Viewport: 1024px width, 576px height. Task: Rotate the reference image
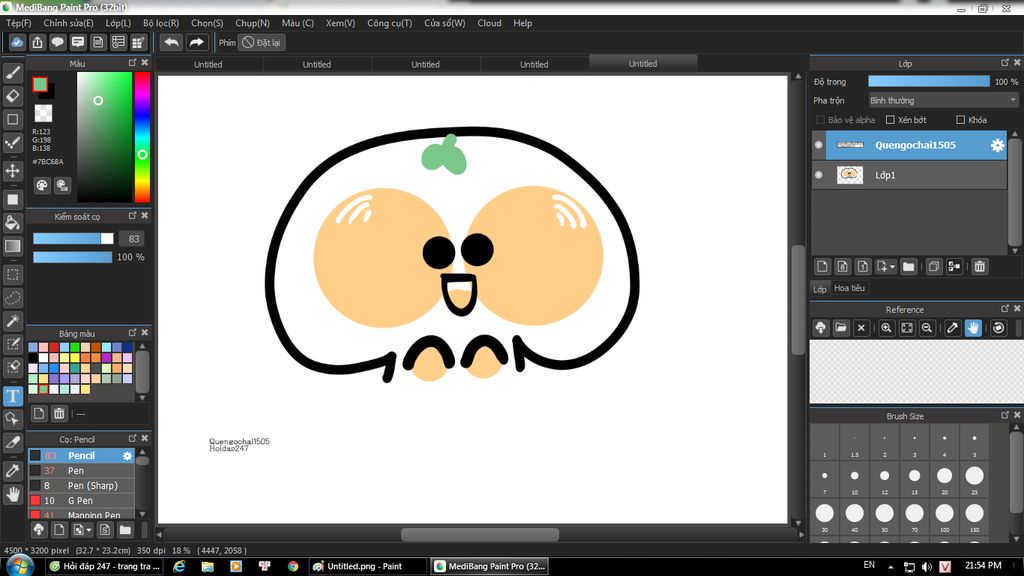(x=999, y=328)
